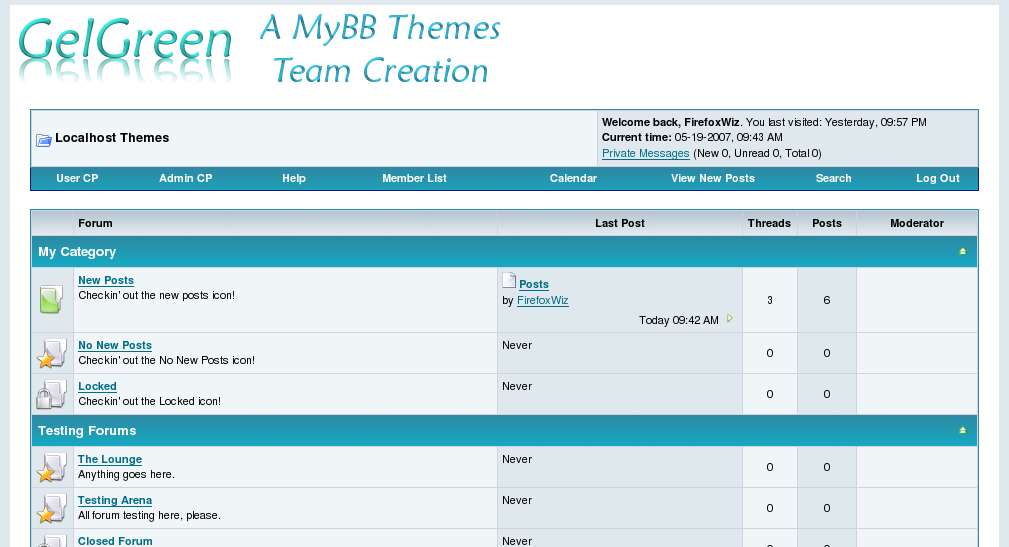Select View New Posts in menu
Viewport: 1009px width, 547px height.
click(x=712, y=179)
